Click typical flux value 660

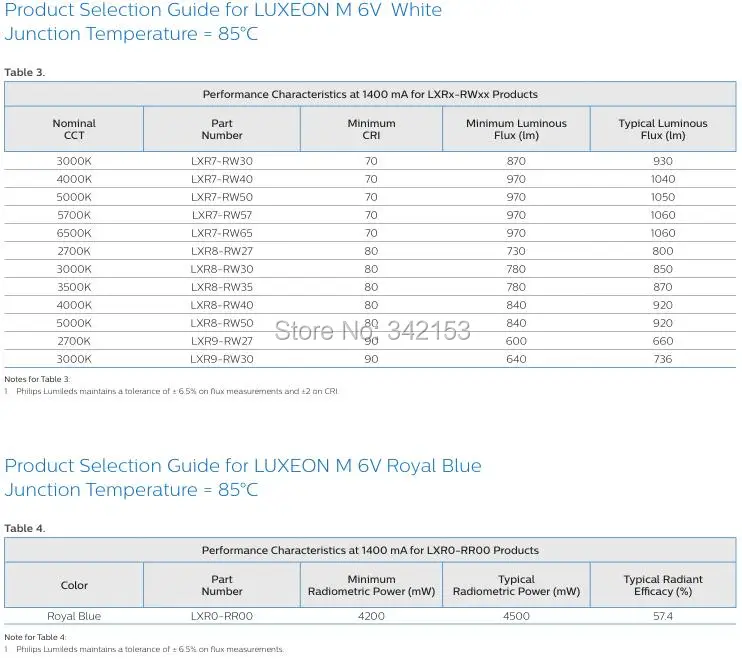[663, 341]
